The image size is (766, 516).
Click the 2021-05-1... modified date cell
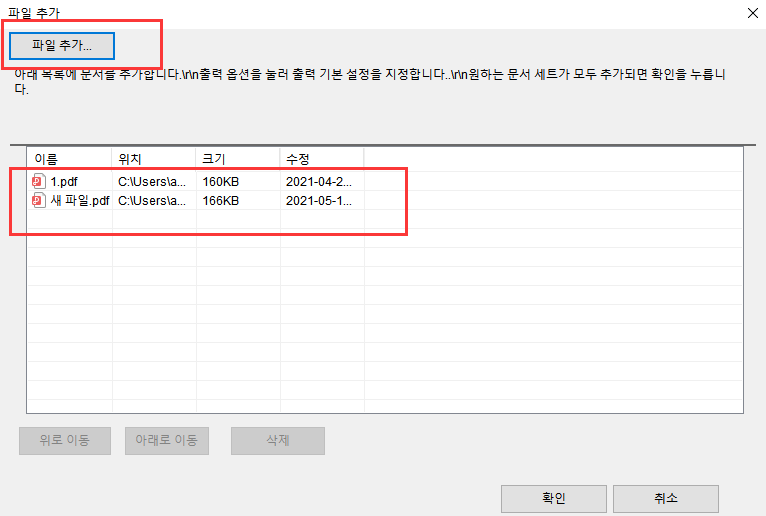[x=319, y=201]
